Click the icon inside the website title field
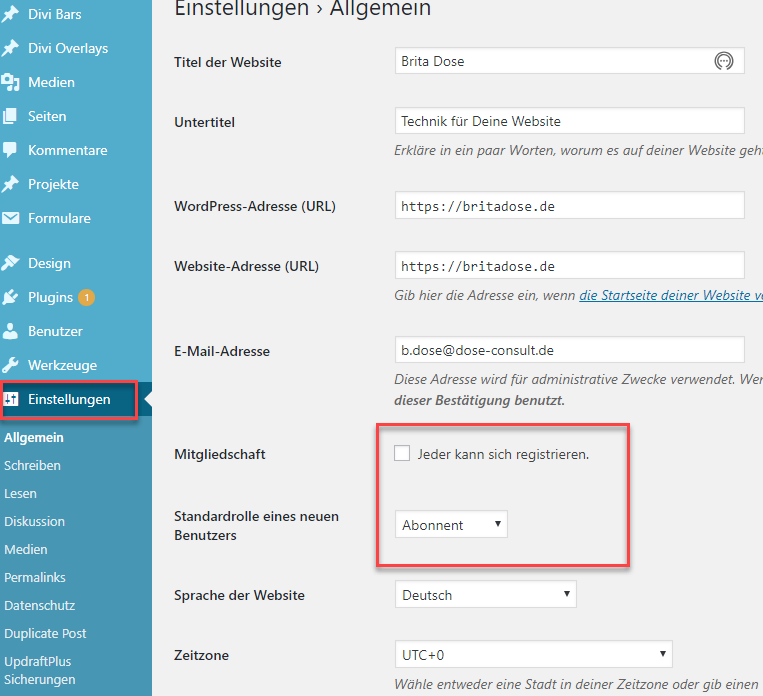Screen dimensions: 763x696 coord(723,61)
